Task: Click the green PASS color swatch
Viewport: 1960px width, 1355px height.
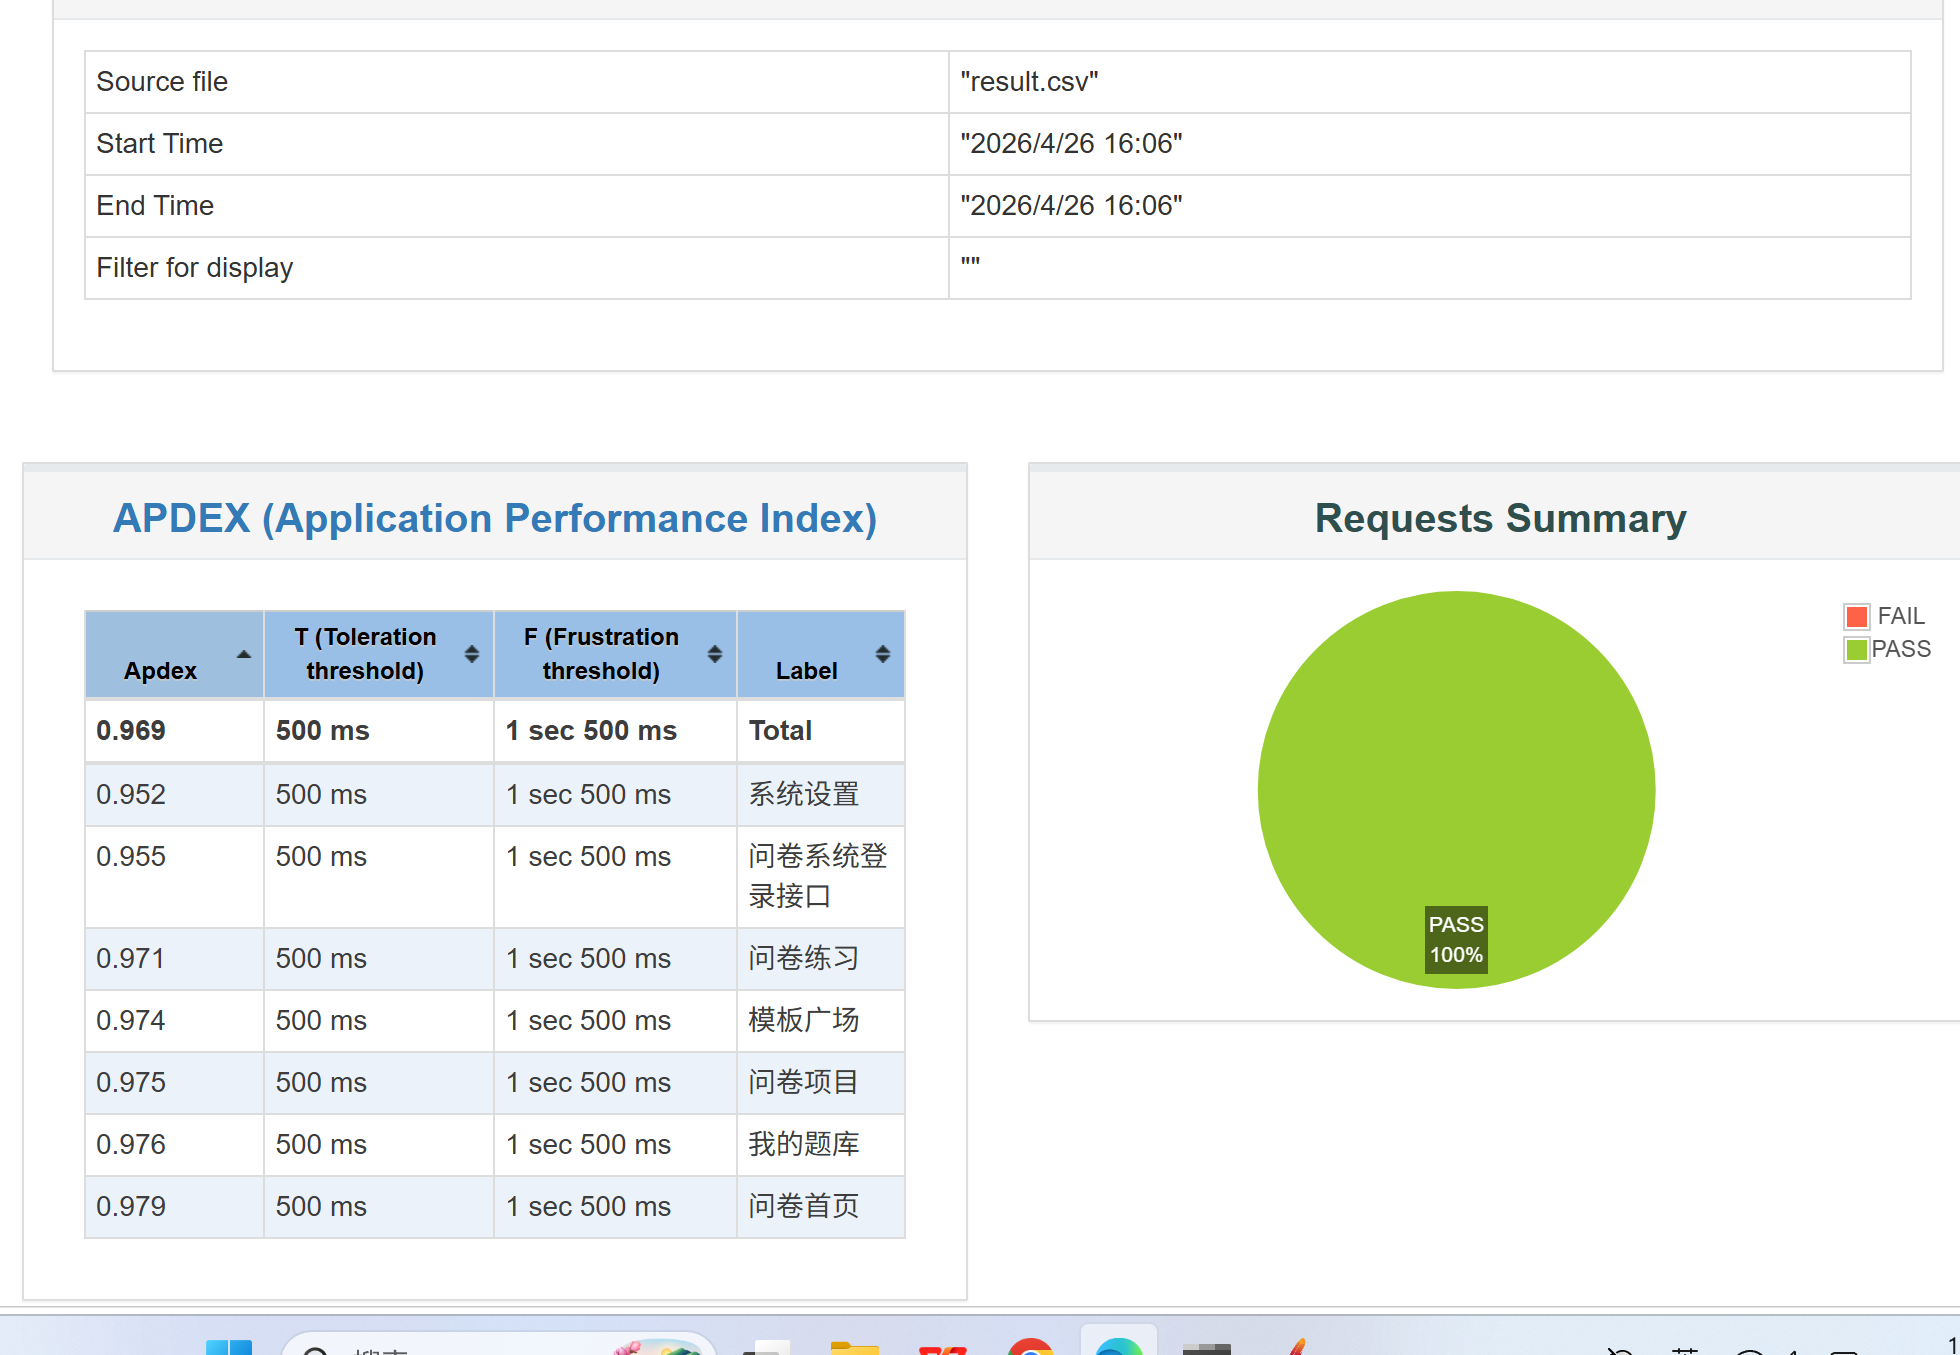Action: pyautogui.click(x=1857, y=649)
